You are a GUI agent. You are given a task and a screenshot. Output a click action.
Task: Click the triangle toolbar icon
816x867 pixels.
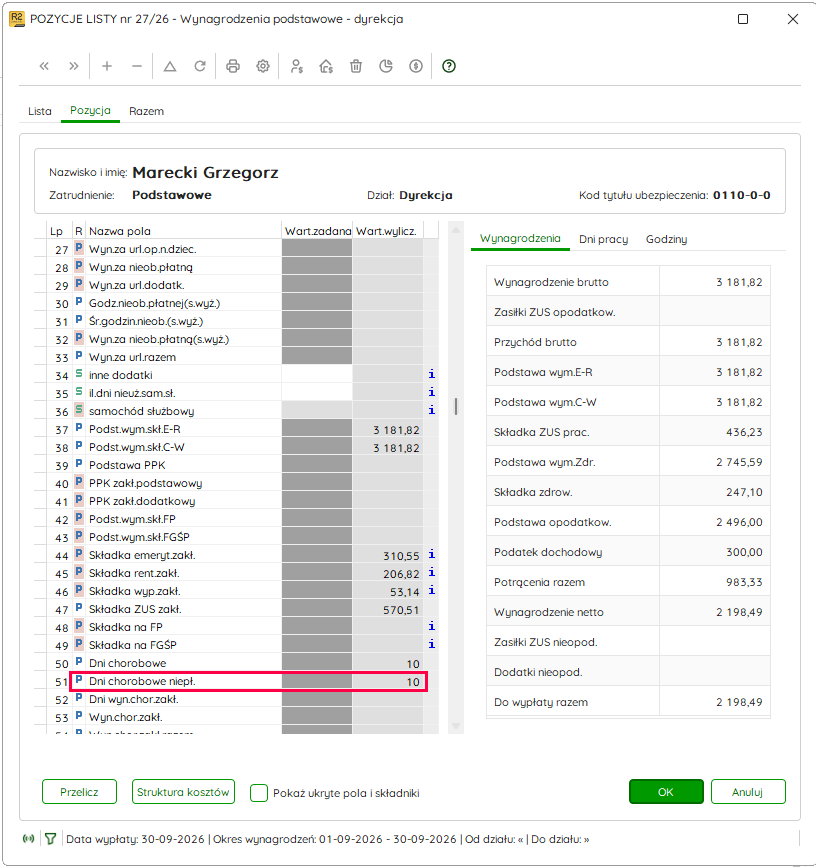170,66
